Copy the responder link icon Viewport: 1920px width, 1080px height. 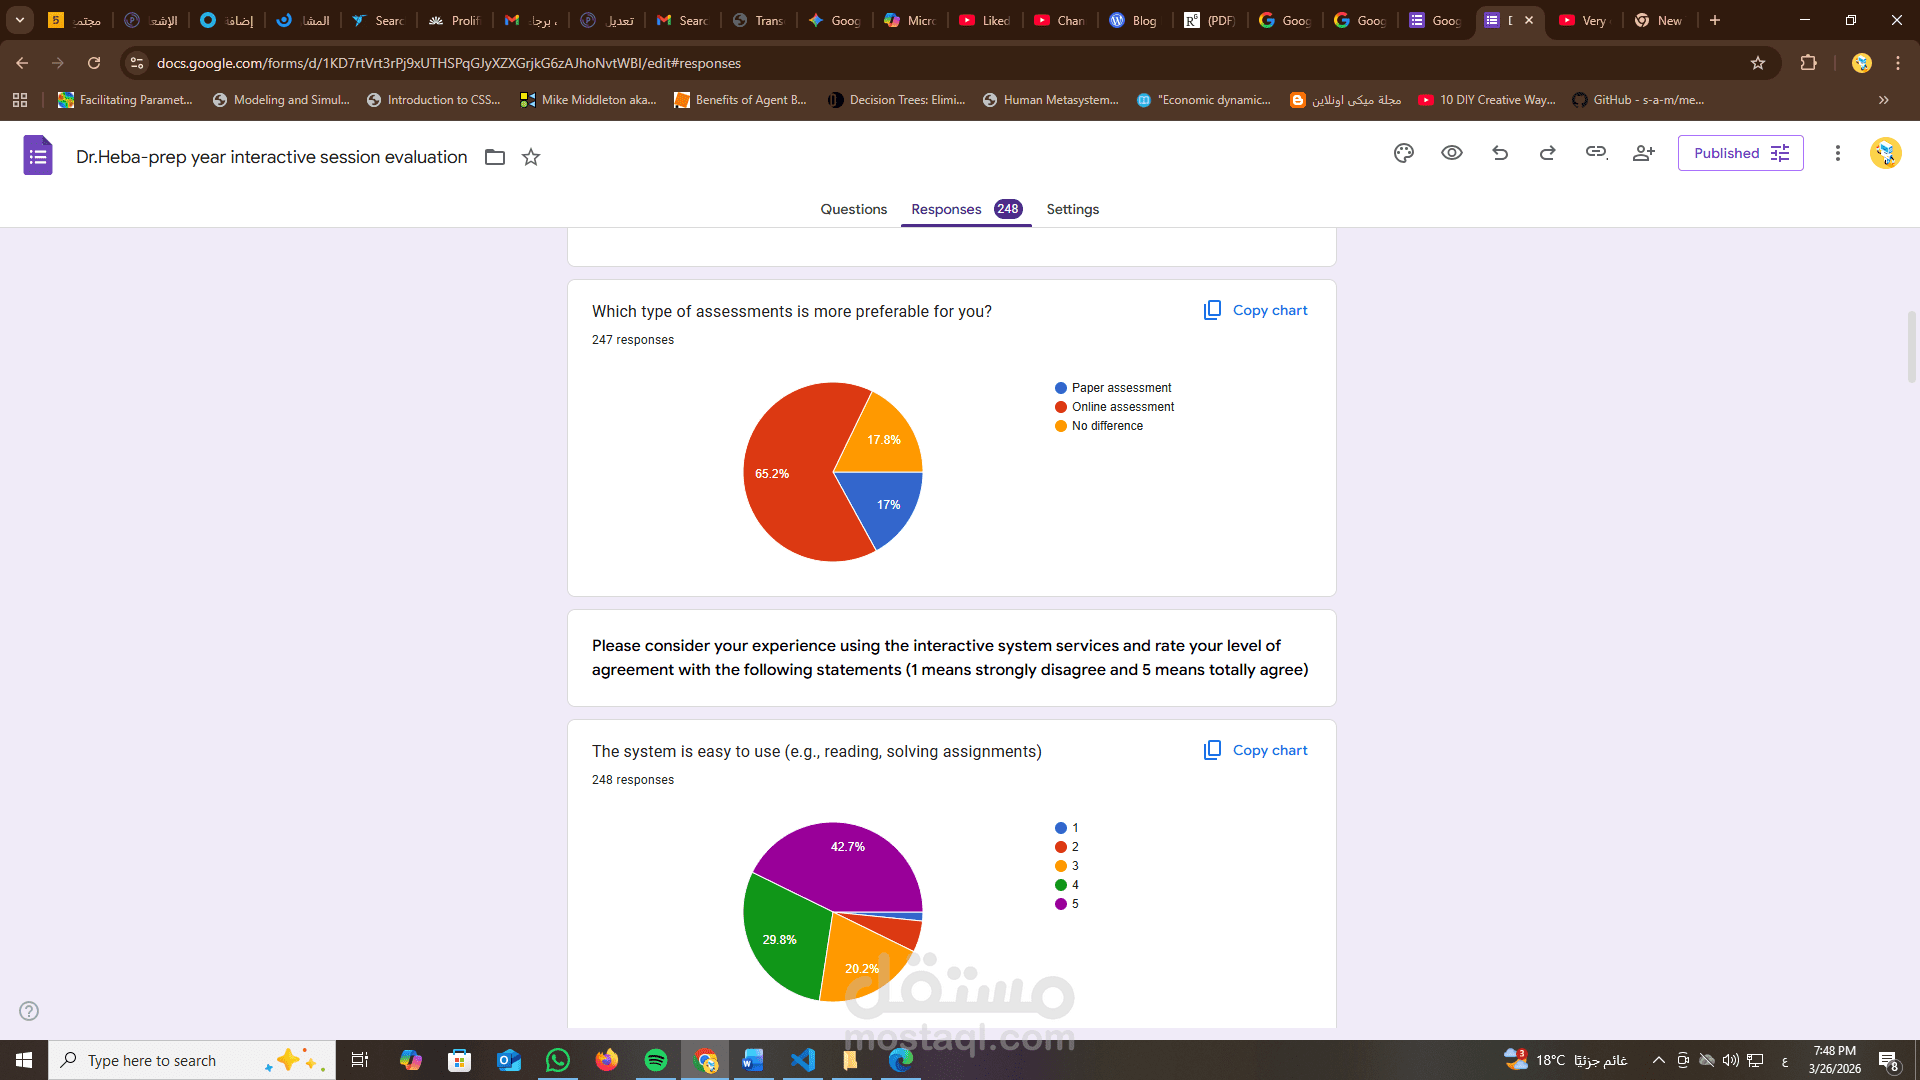coord(1596,153)
